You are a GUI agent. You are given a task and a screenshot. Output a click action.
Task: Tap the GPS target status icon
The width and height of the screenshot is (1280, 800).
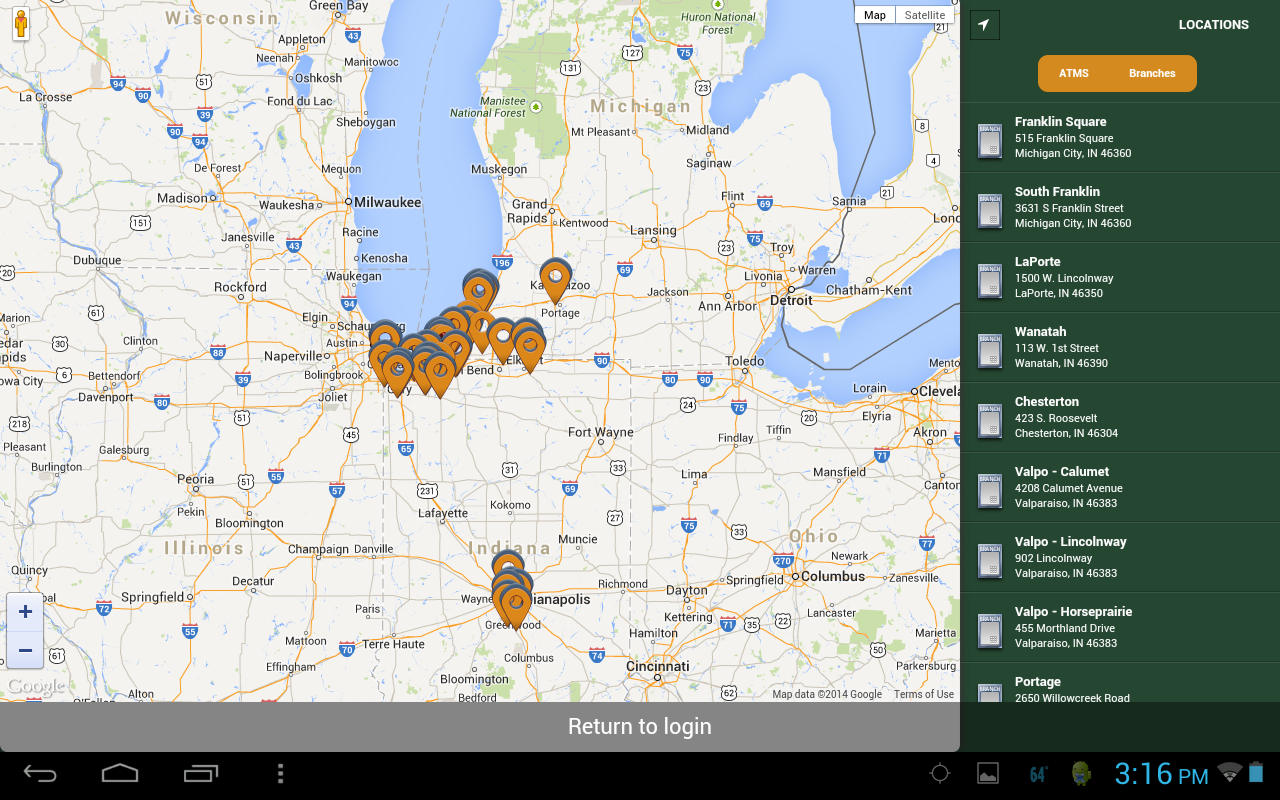939,773
